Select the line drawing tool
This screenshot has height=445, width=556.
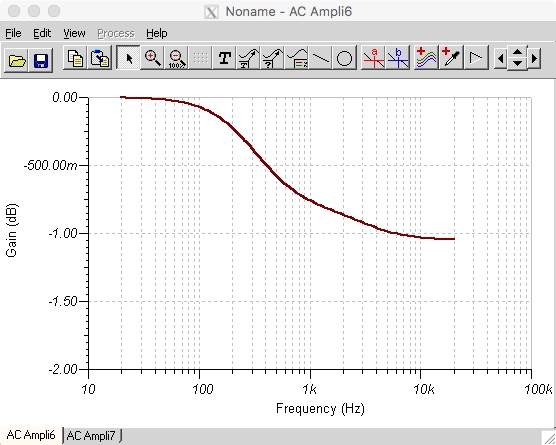[x=321, y=57]
